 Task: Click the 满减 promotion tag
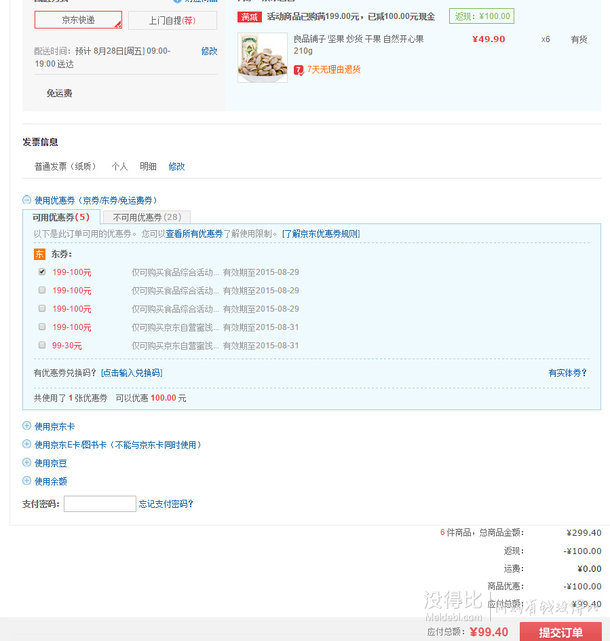coord(249,17)
